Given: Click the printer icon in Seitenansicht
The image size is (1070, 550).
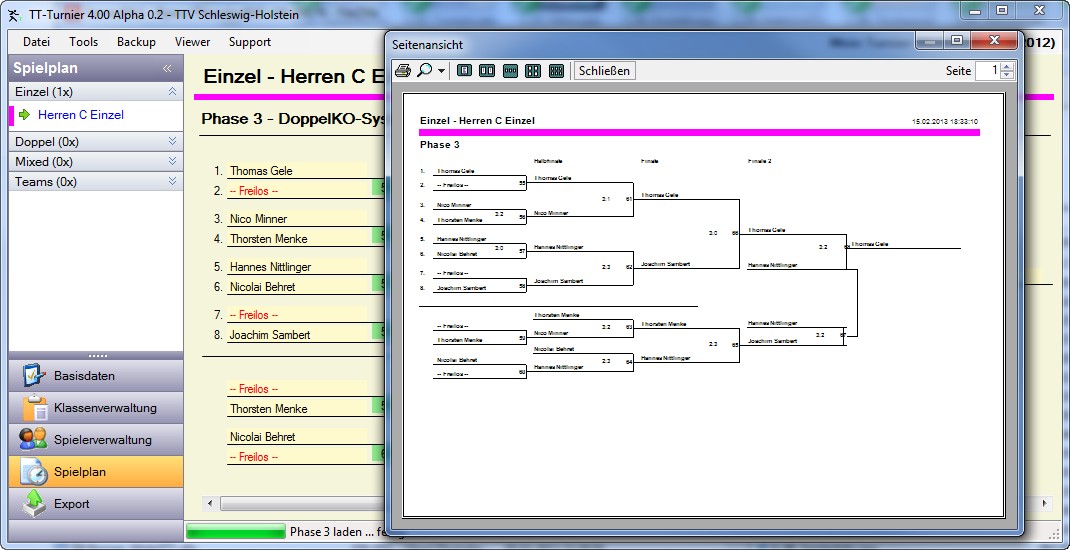Looking at the screenshot, I should coord(403,71).
